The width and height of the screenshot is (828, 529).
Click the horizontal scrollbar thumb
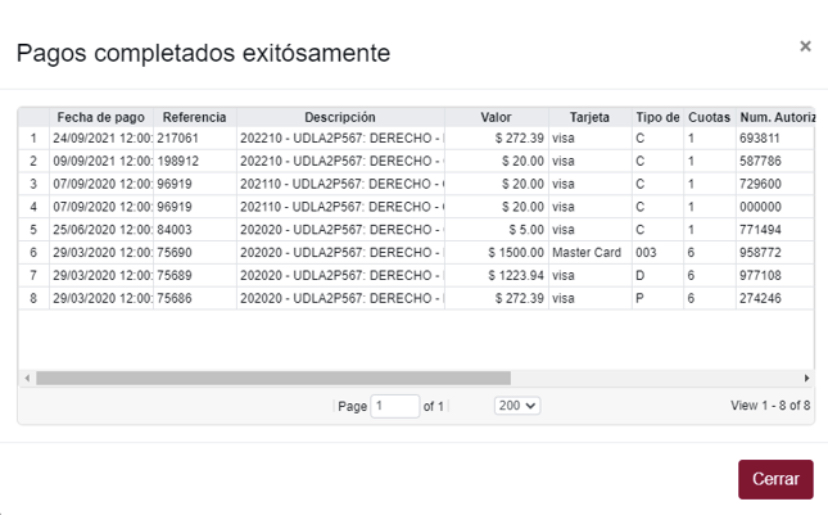click(270, 379)
